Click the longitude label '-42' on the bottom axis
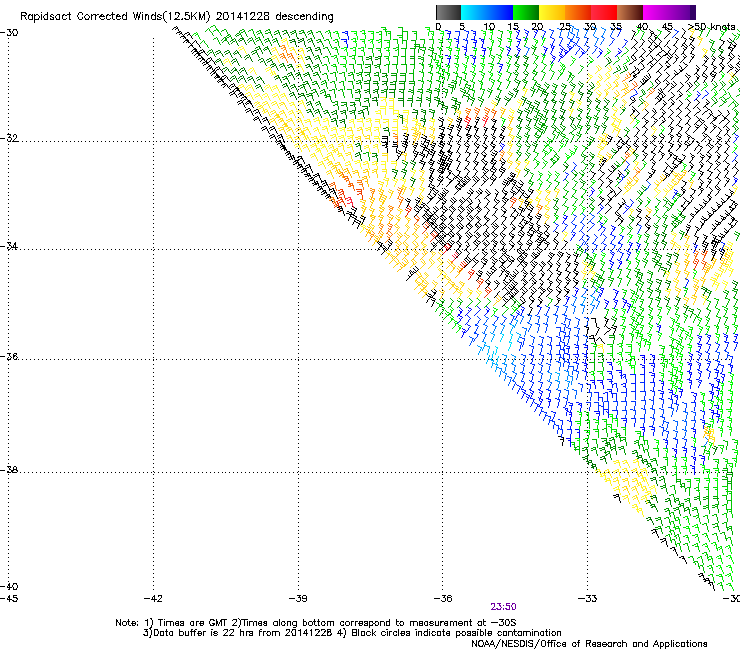The image size is (740, 650). 153,599
